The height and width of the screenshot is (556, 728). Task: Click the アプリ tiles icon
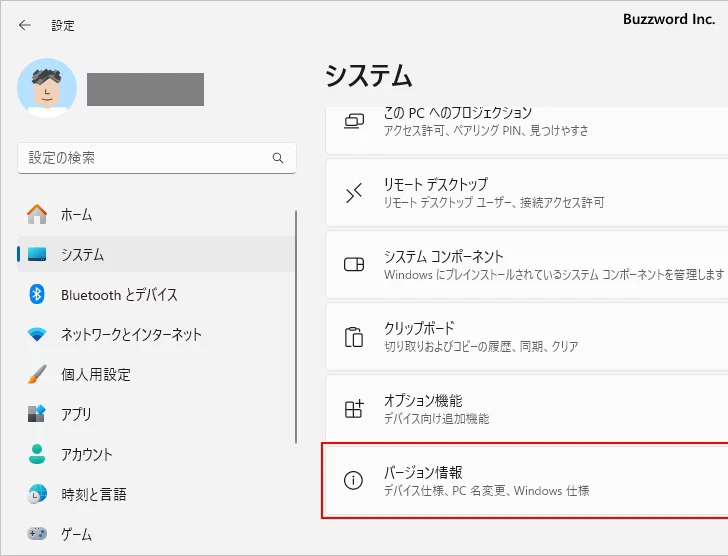pyautogui.click(x=37, y=414)
